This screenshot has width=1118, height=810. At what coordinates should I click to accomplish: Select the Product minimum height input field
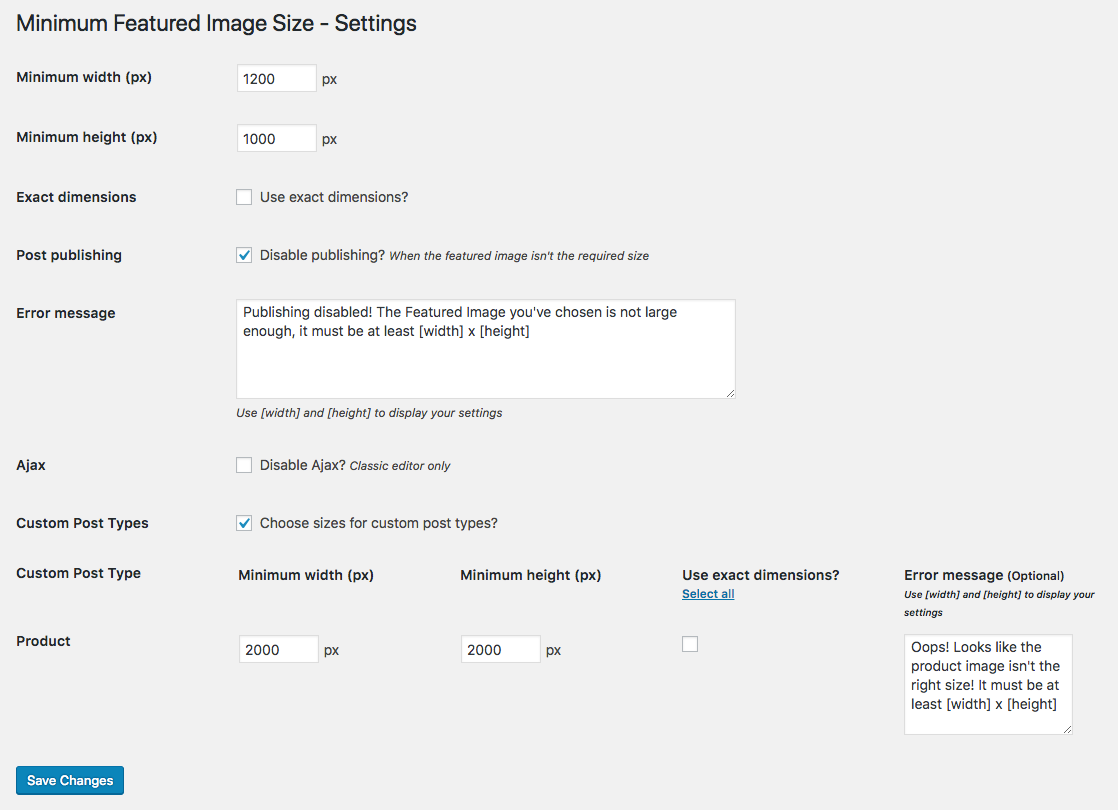pyautogui.click(x=501, y=650)
